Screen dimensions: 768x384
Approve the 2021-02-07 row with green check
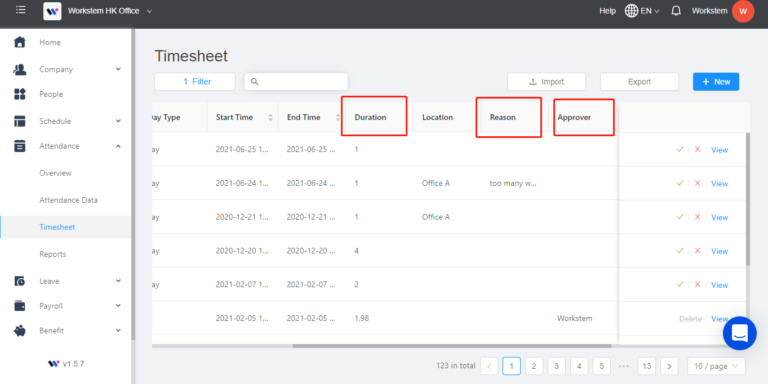679,285
